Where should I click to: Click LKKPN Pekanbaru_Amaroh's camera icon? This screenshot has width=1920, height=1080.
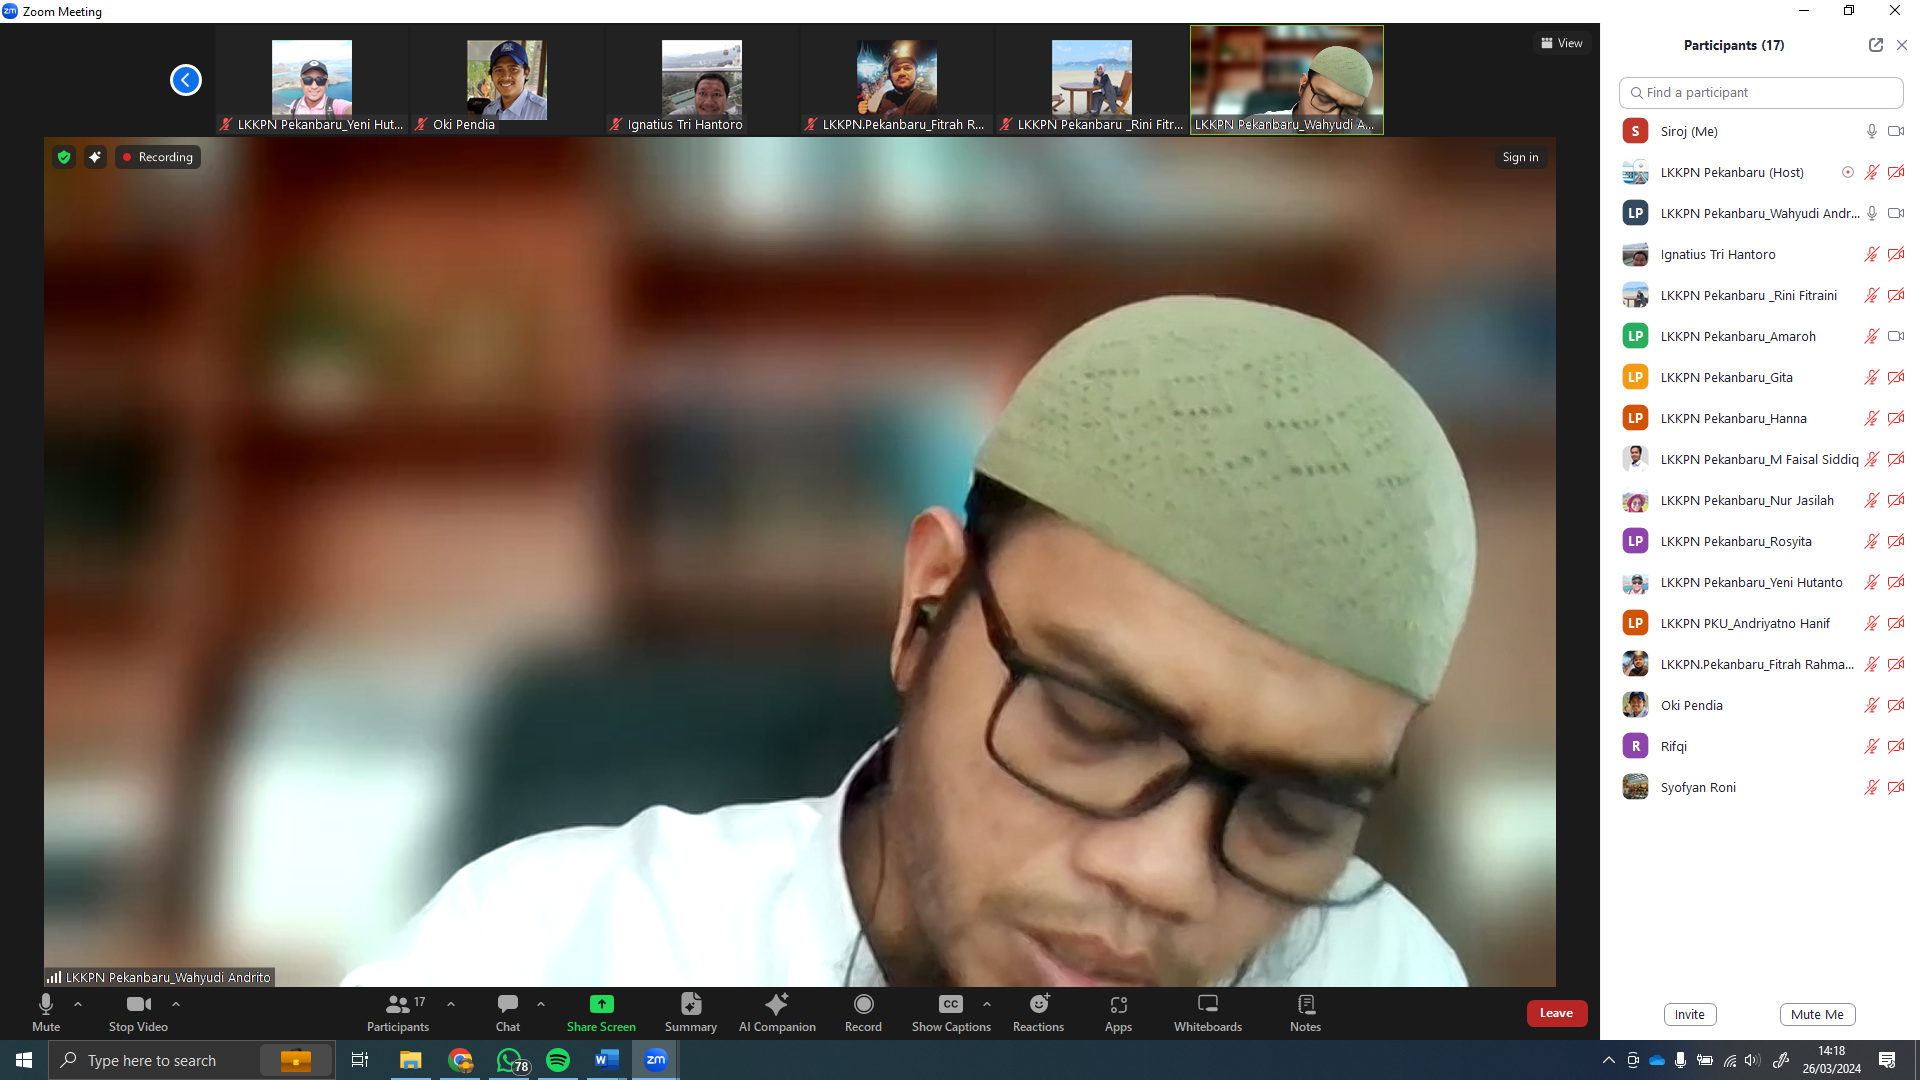tap(1896, 336)
